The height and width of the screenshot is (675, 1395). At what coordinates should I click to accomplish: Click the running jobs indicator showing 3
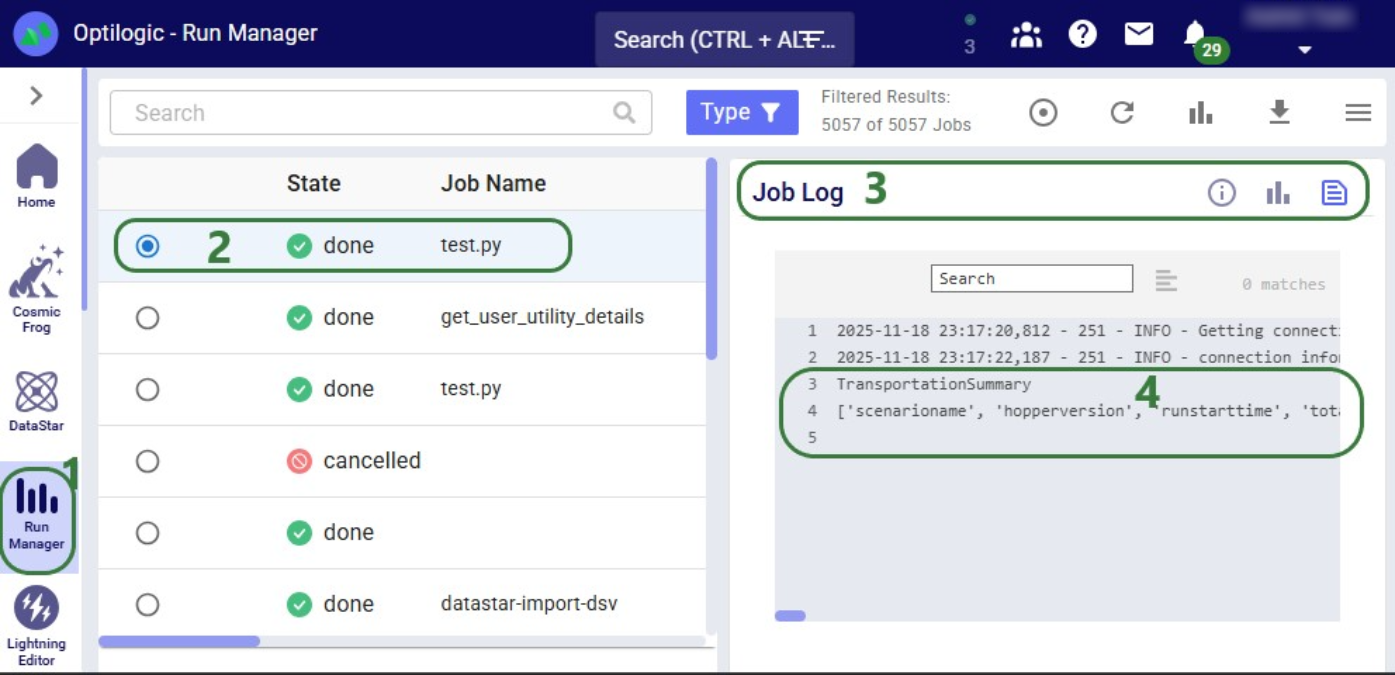(969, 35)
